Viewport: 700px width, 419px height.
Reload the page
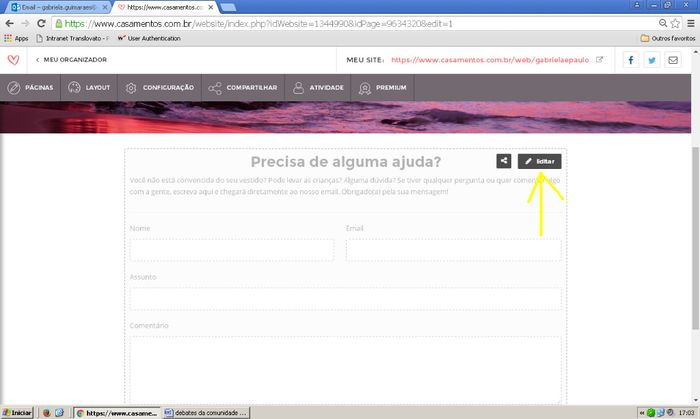tap(41, 23)
